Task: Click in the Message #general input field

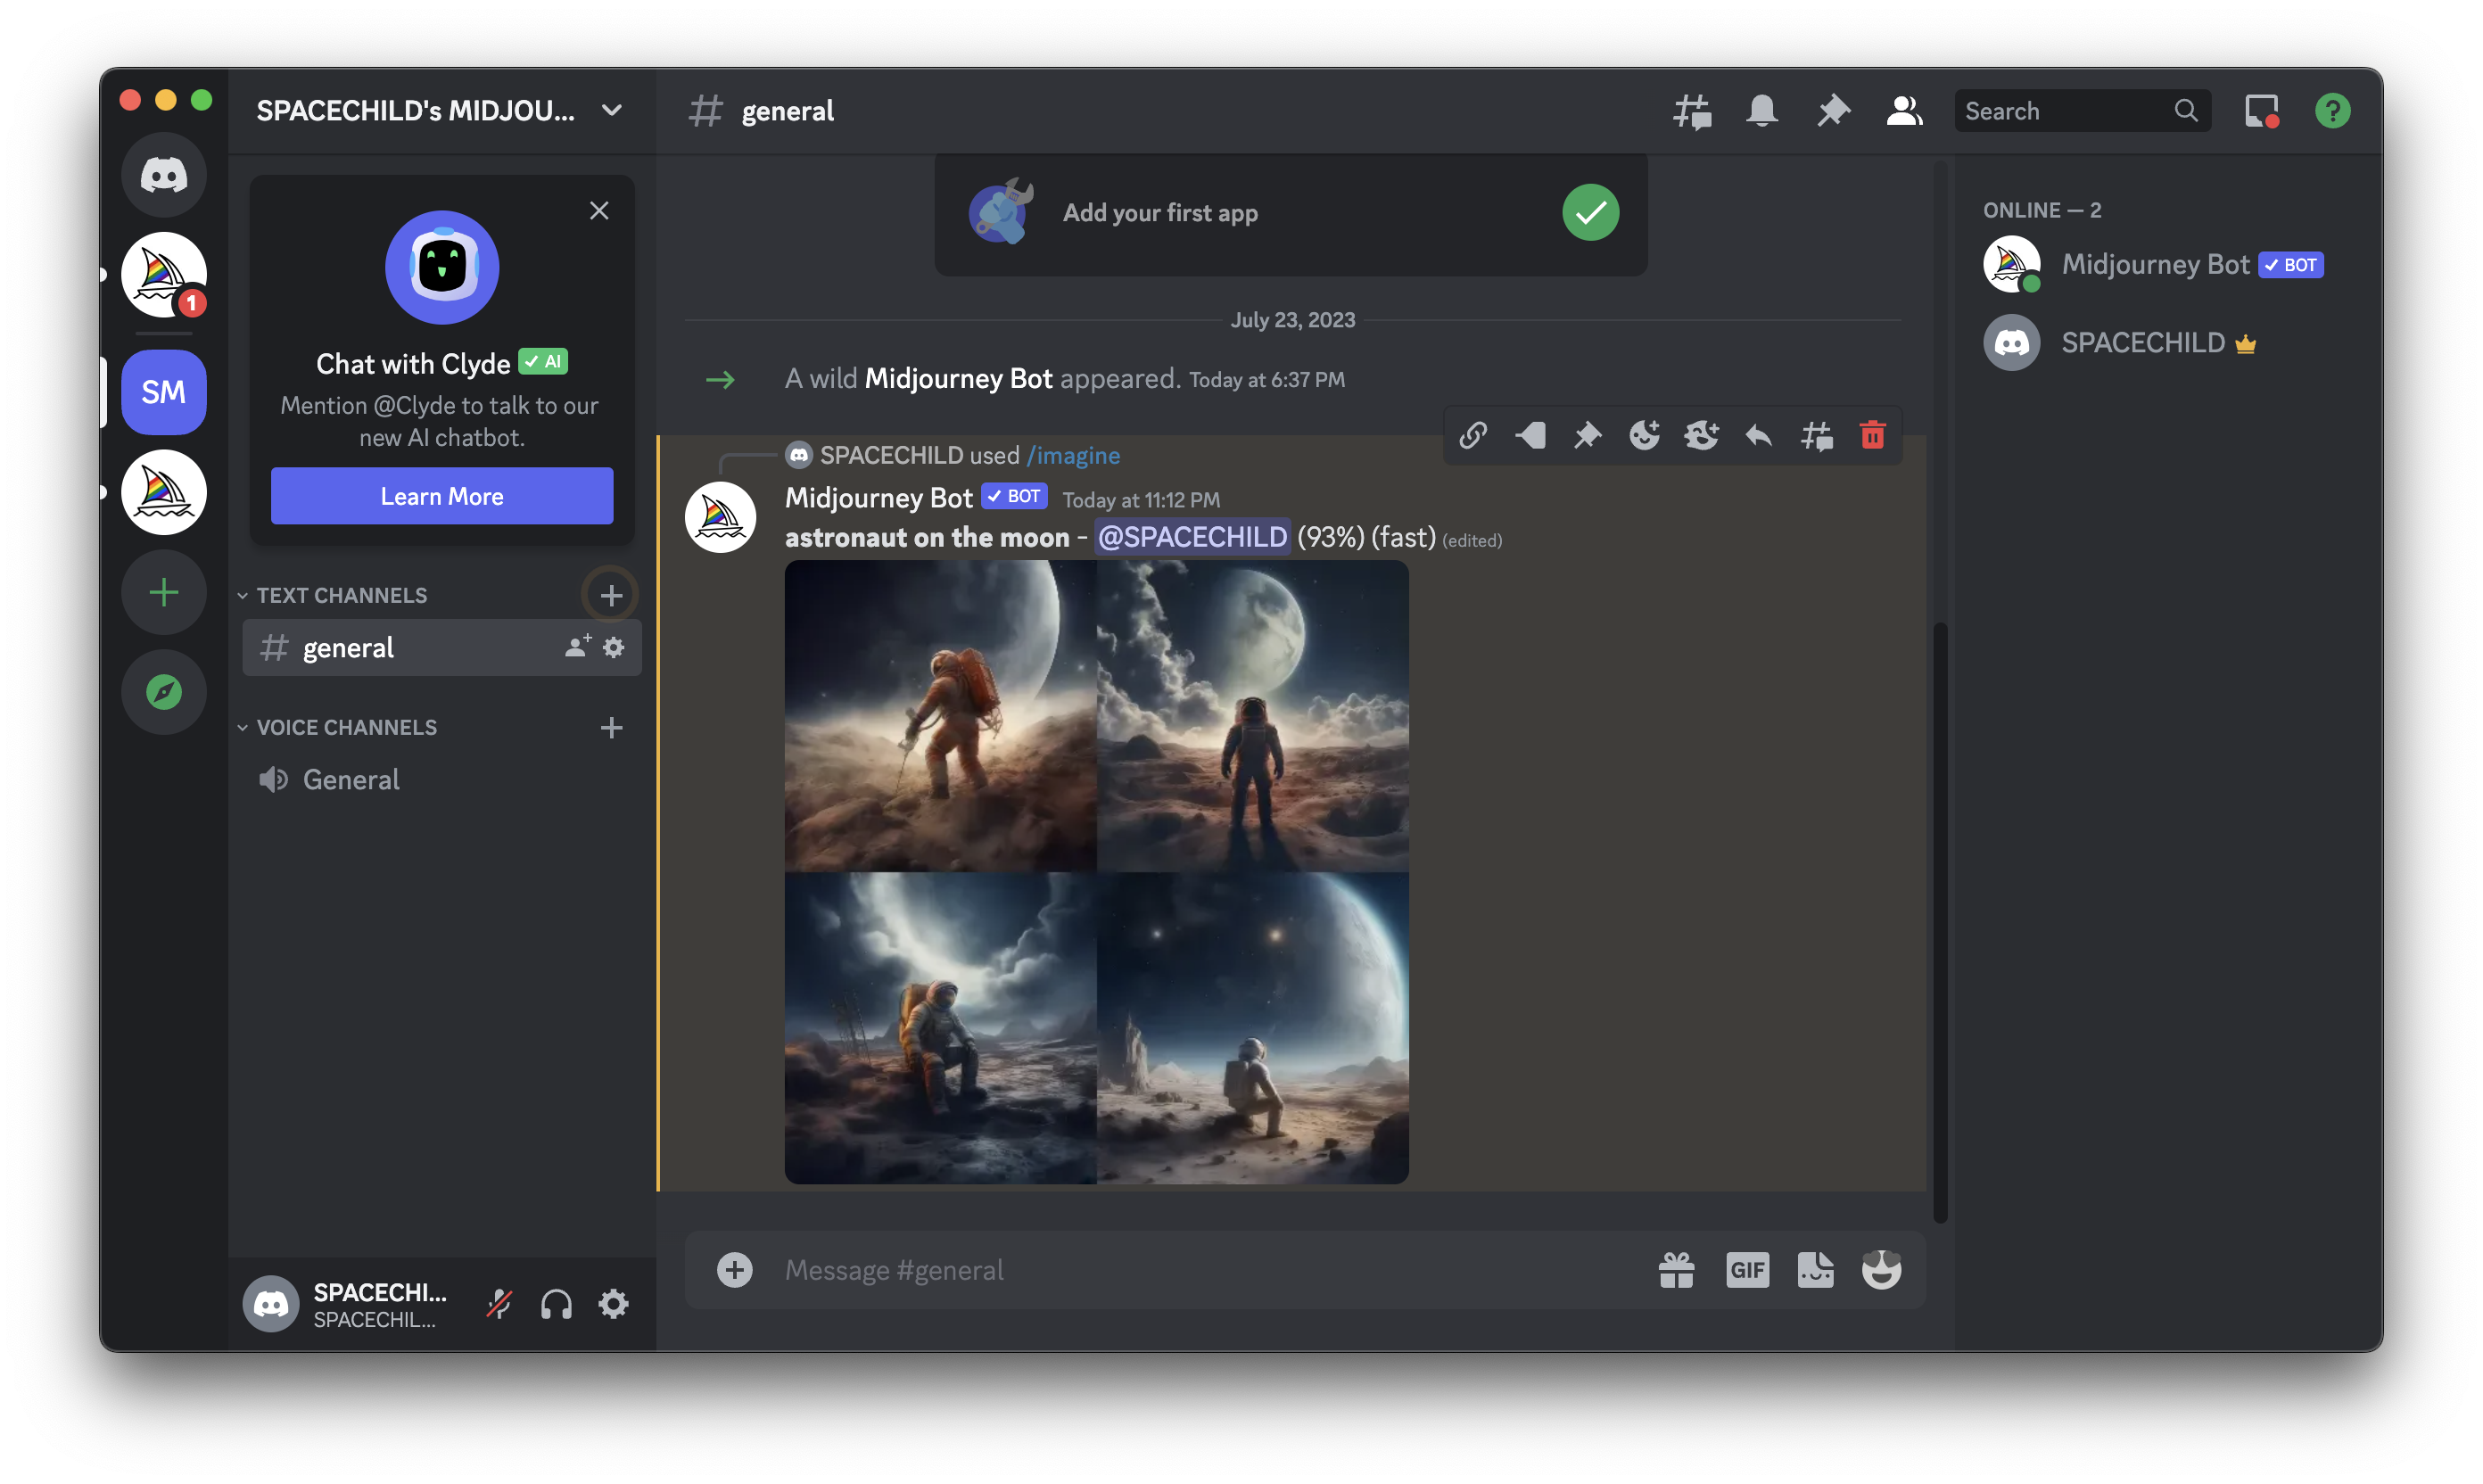Action: [1200, 1270]
